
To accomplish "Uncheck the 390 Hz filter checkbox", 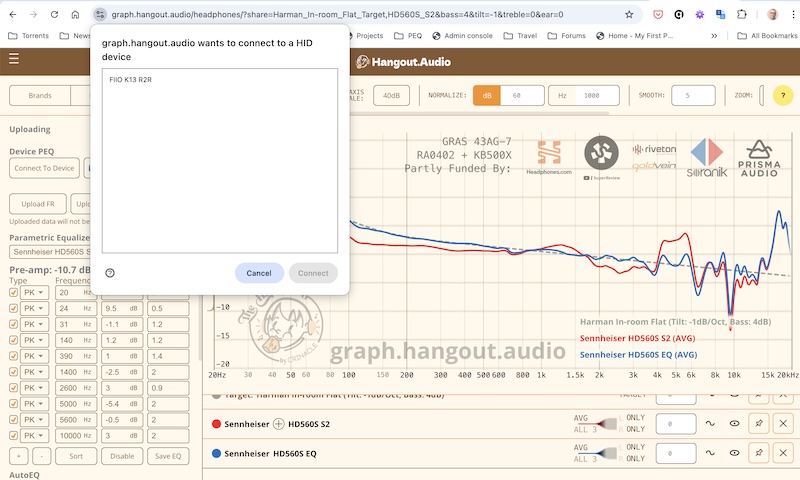I will point(13,356).
